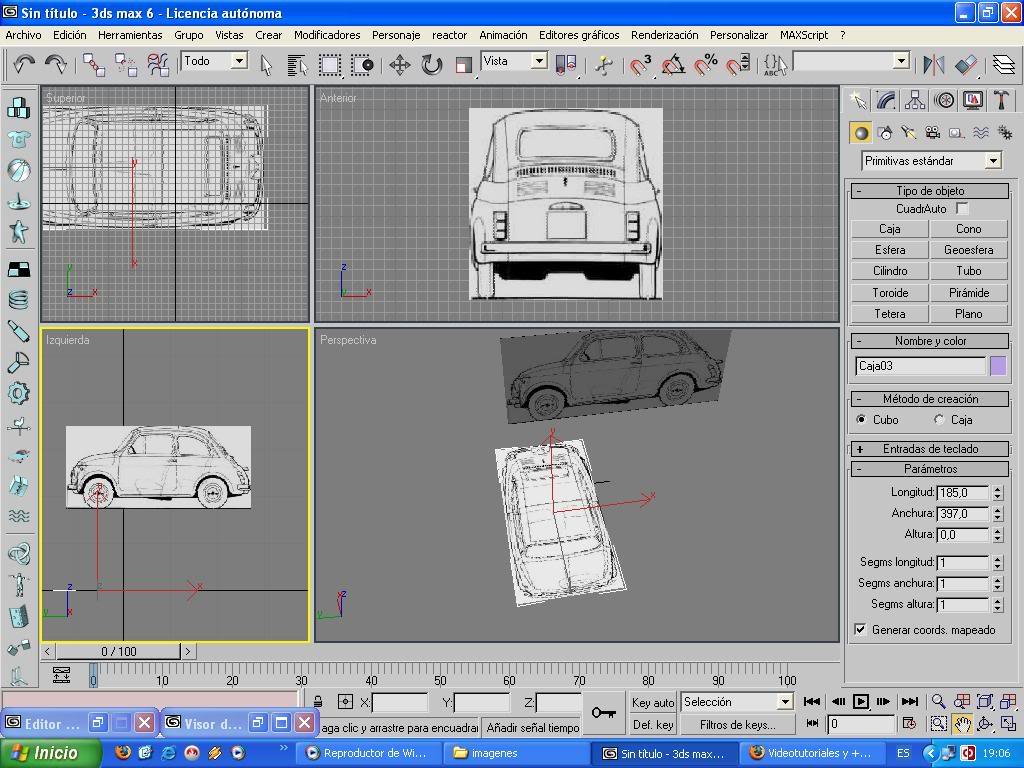Screen dimensions: 1024x768
Task: Click the Filtros de keys button
Action: point(738,725)
